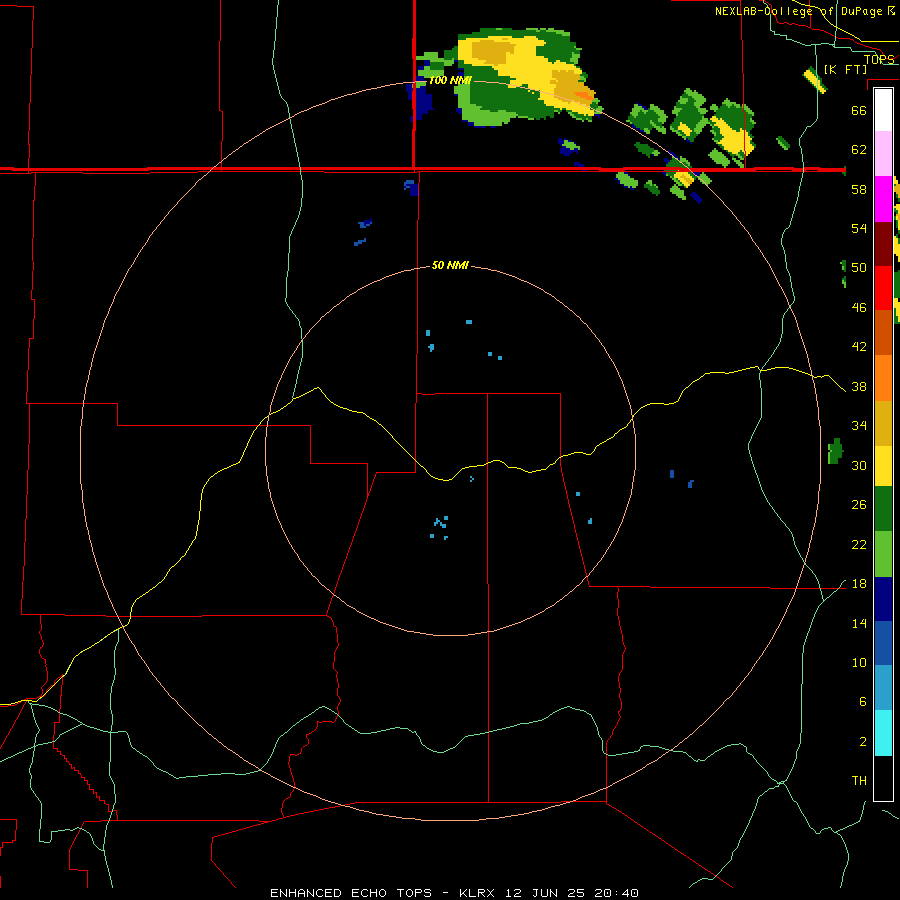Select the bright red legend swatch

point(883,288)
